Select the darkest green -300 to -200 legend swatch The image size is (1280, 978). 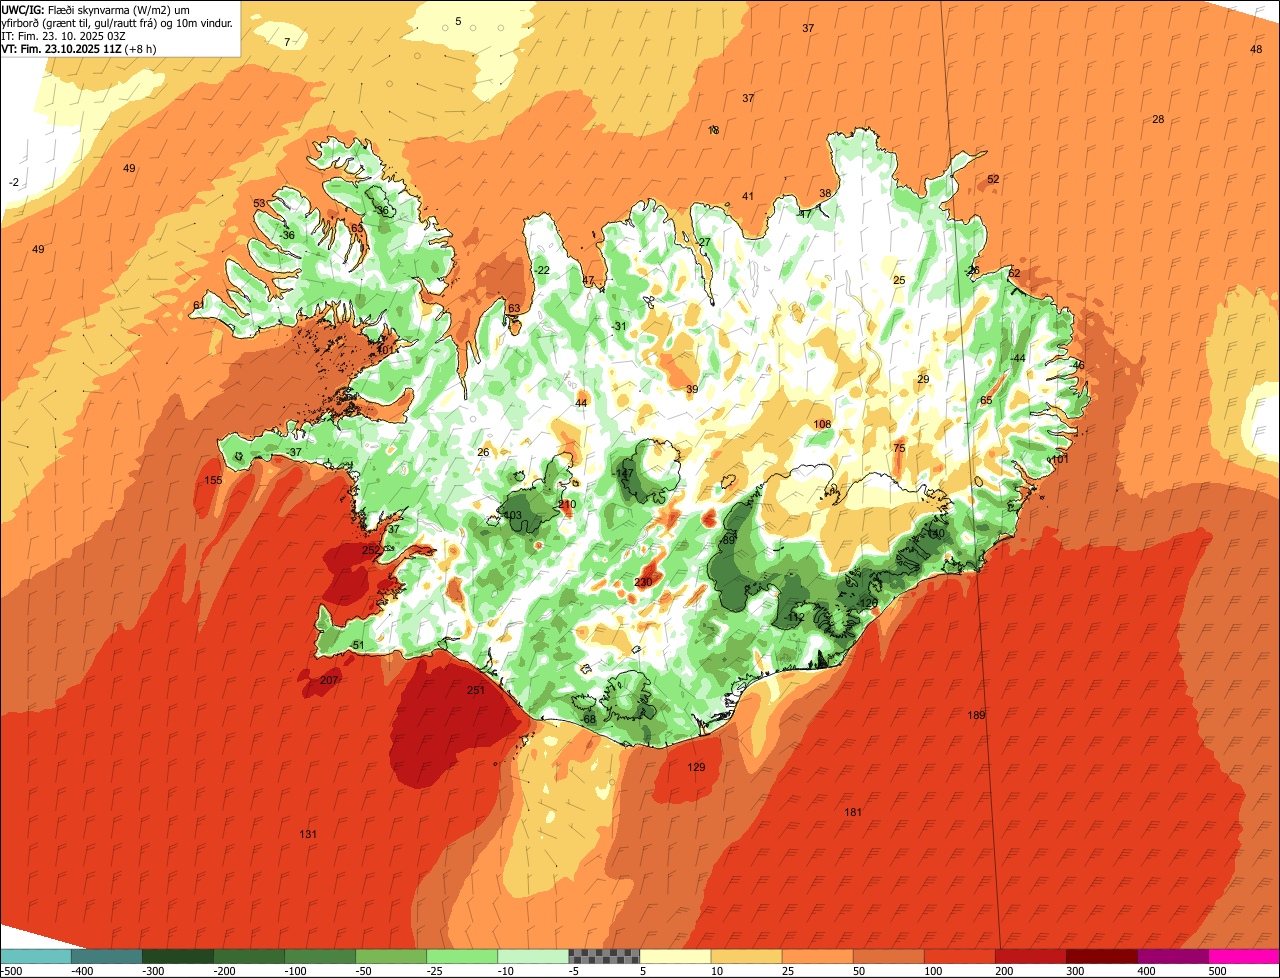(x=178, y=956)
